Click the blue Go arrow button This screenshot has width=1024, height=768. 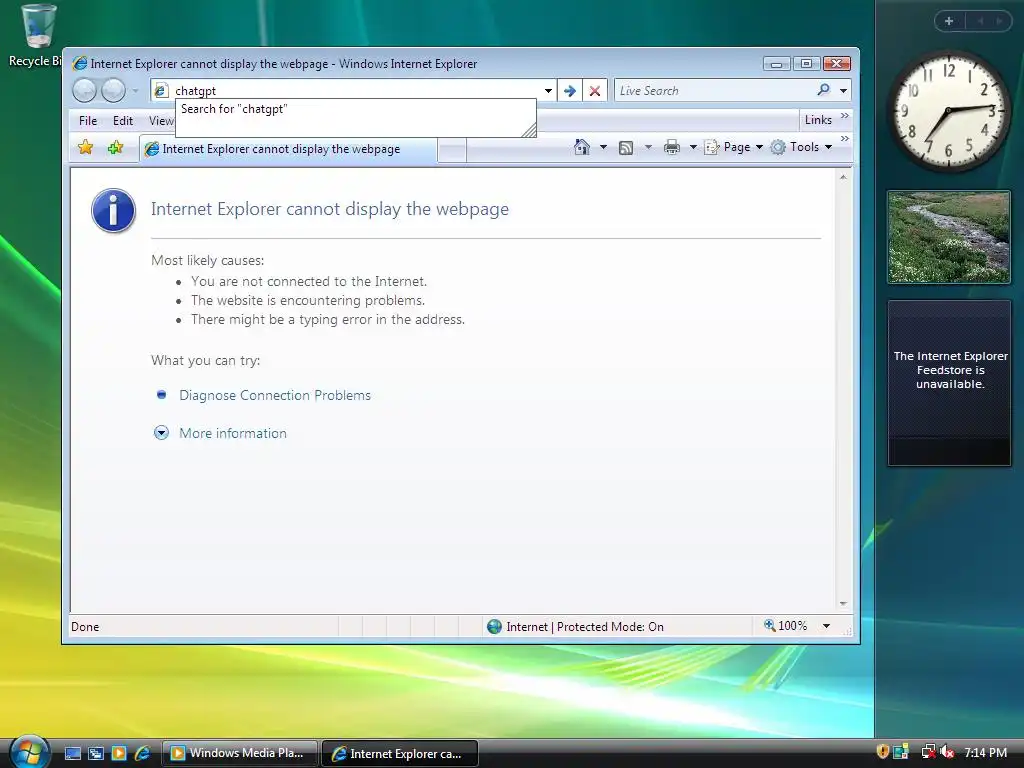click(x=569, y=90)
